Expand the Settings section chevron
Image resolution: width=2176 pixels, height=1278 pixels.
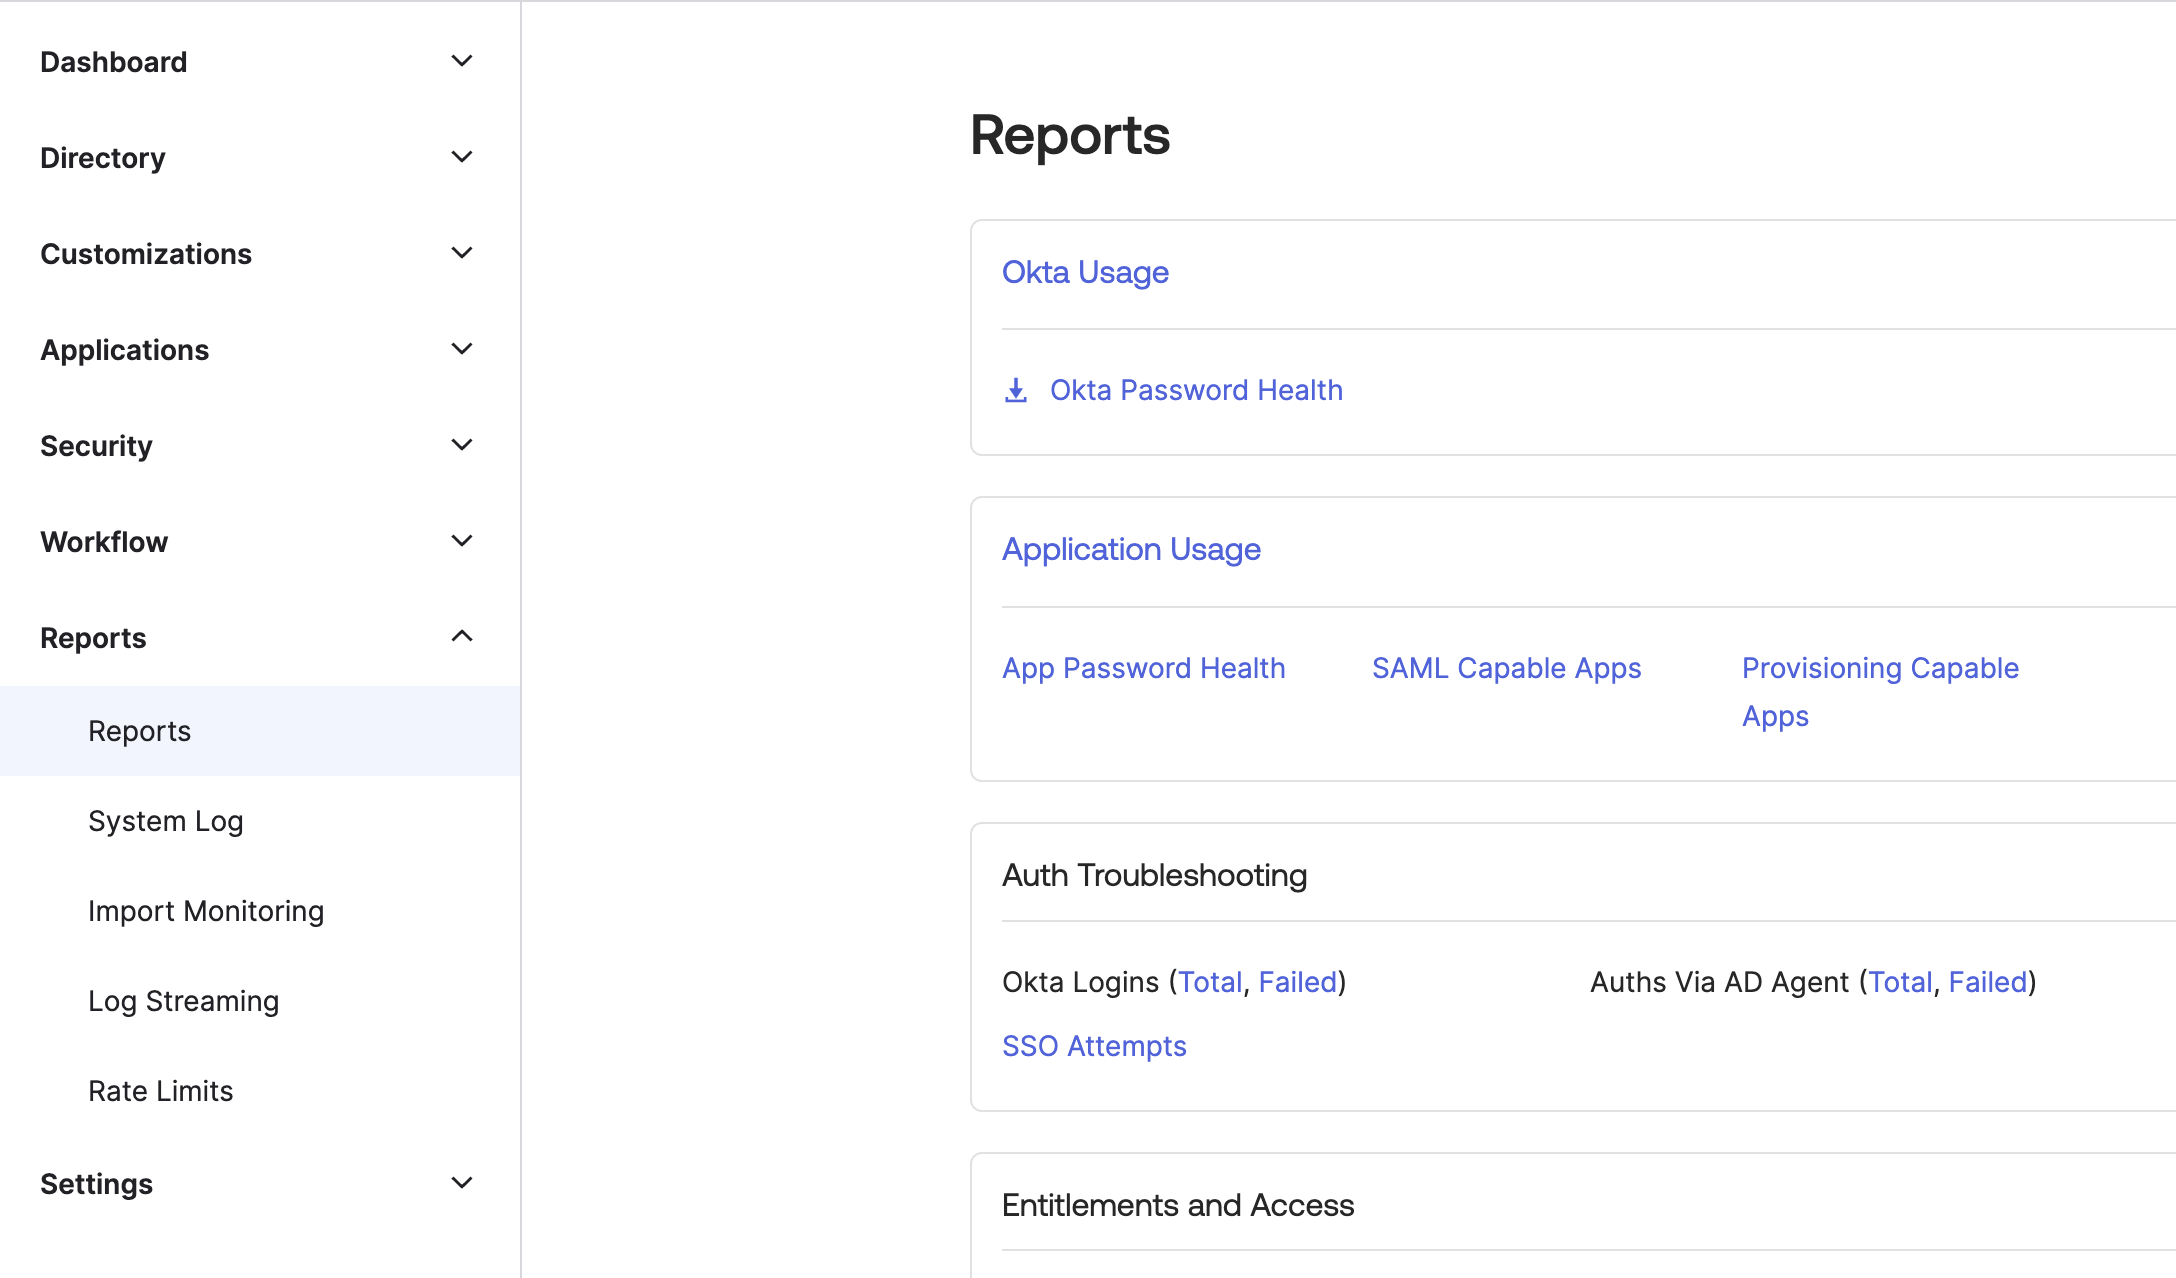coord(461,1184)
